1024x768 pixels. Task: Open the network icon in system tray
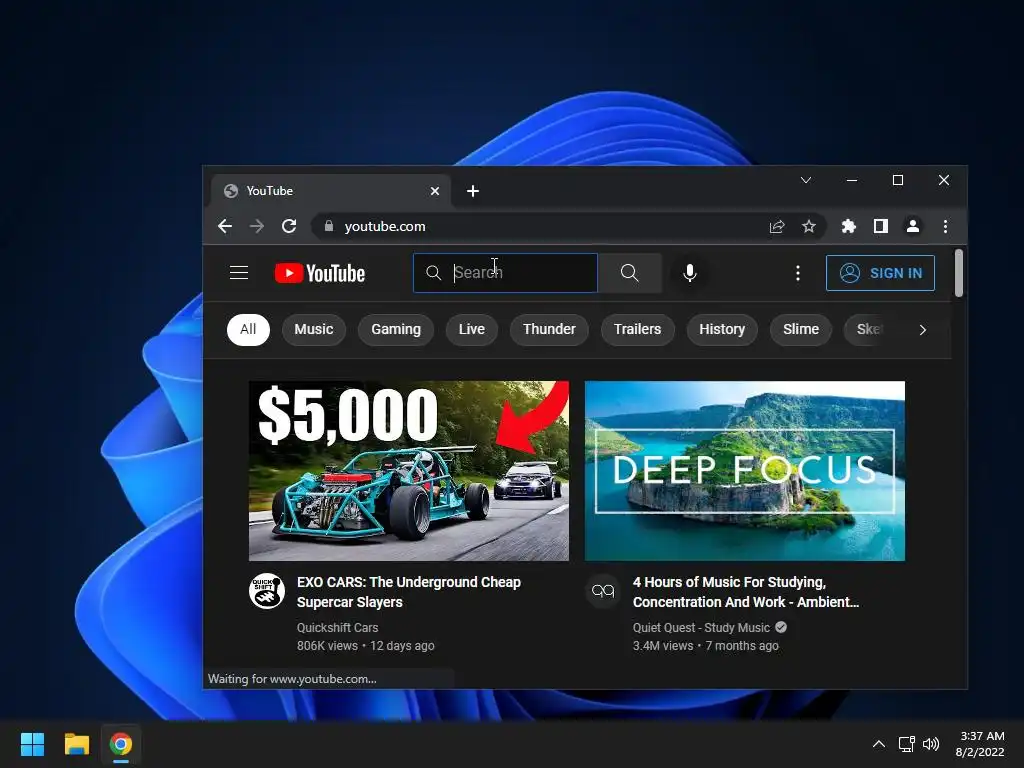point(906,744)
